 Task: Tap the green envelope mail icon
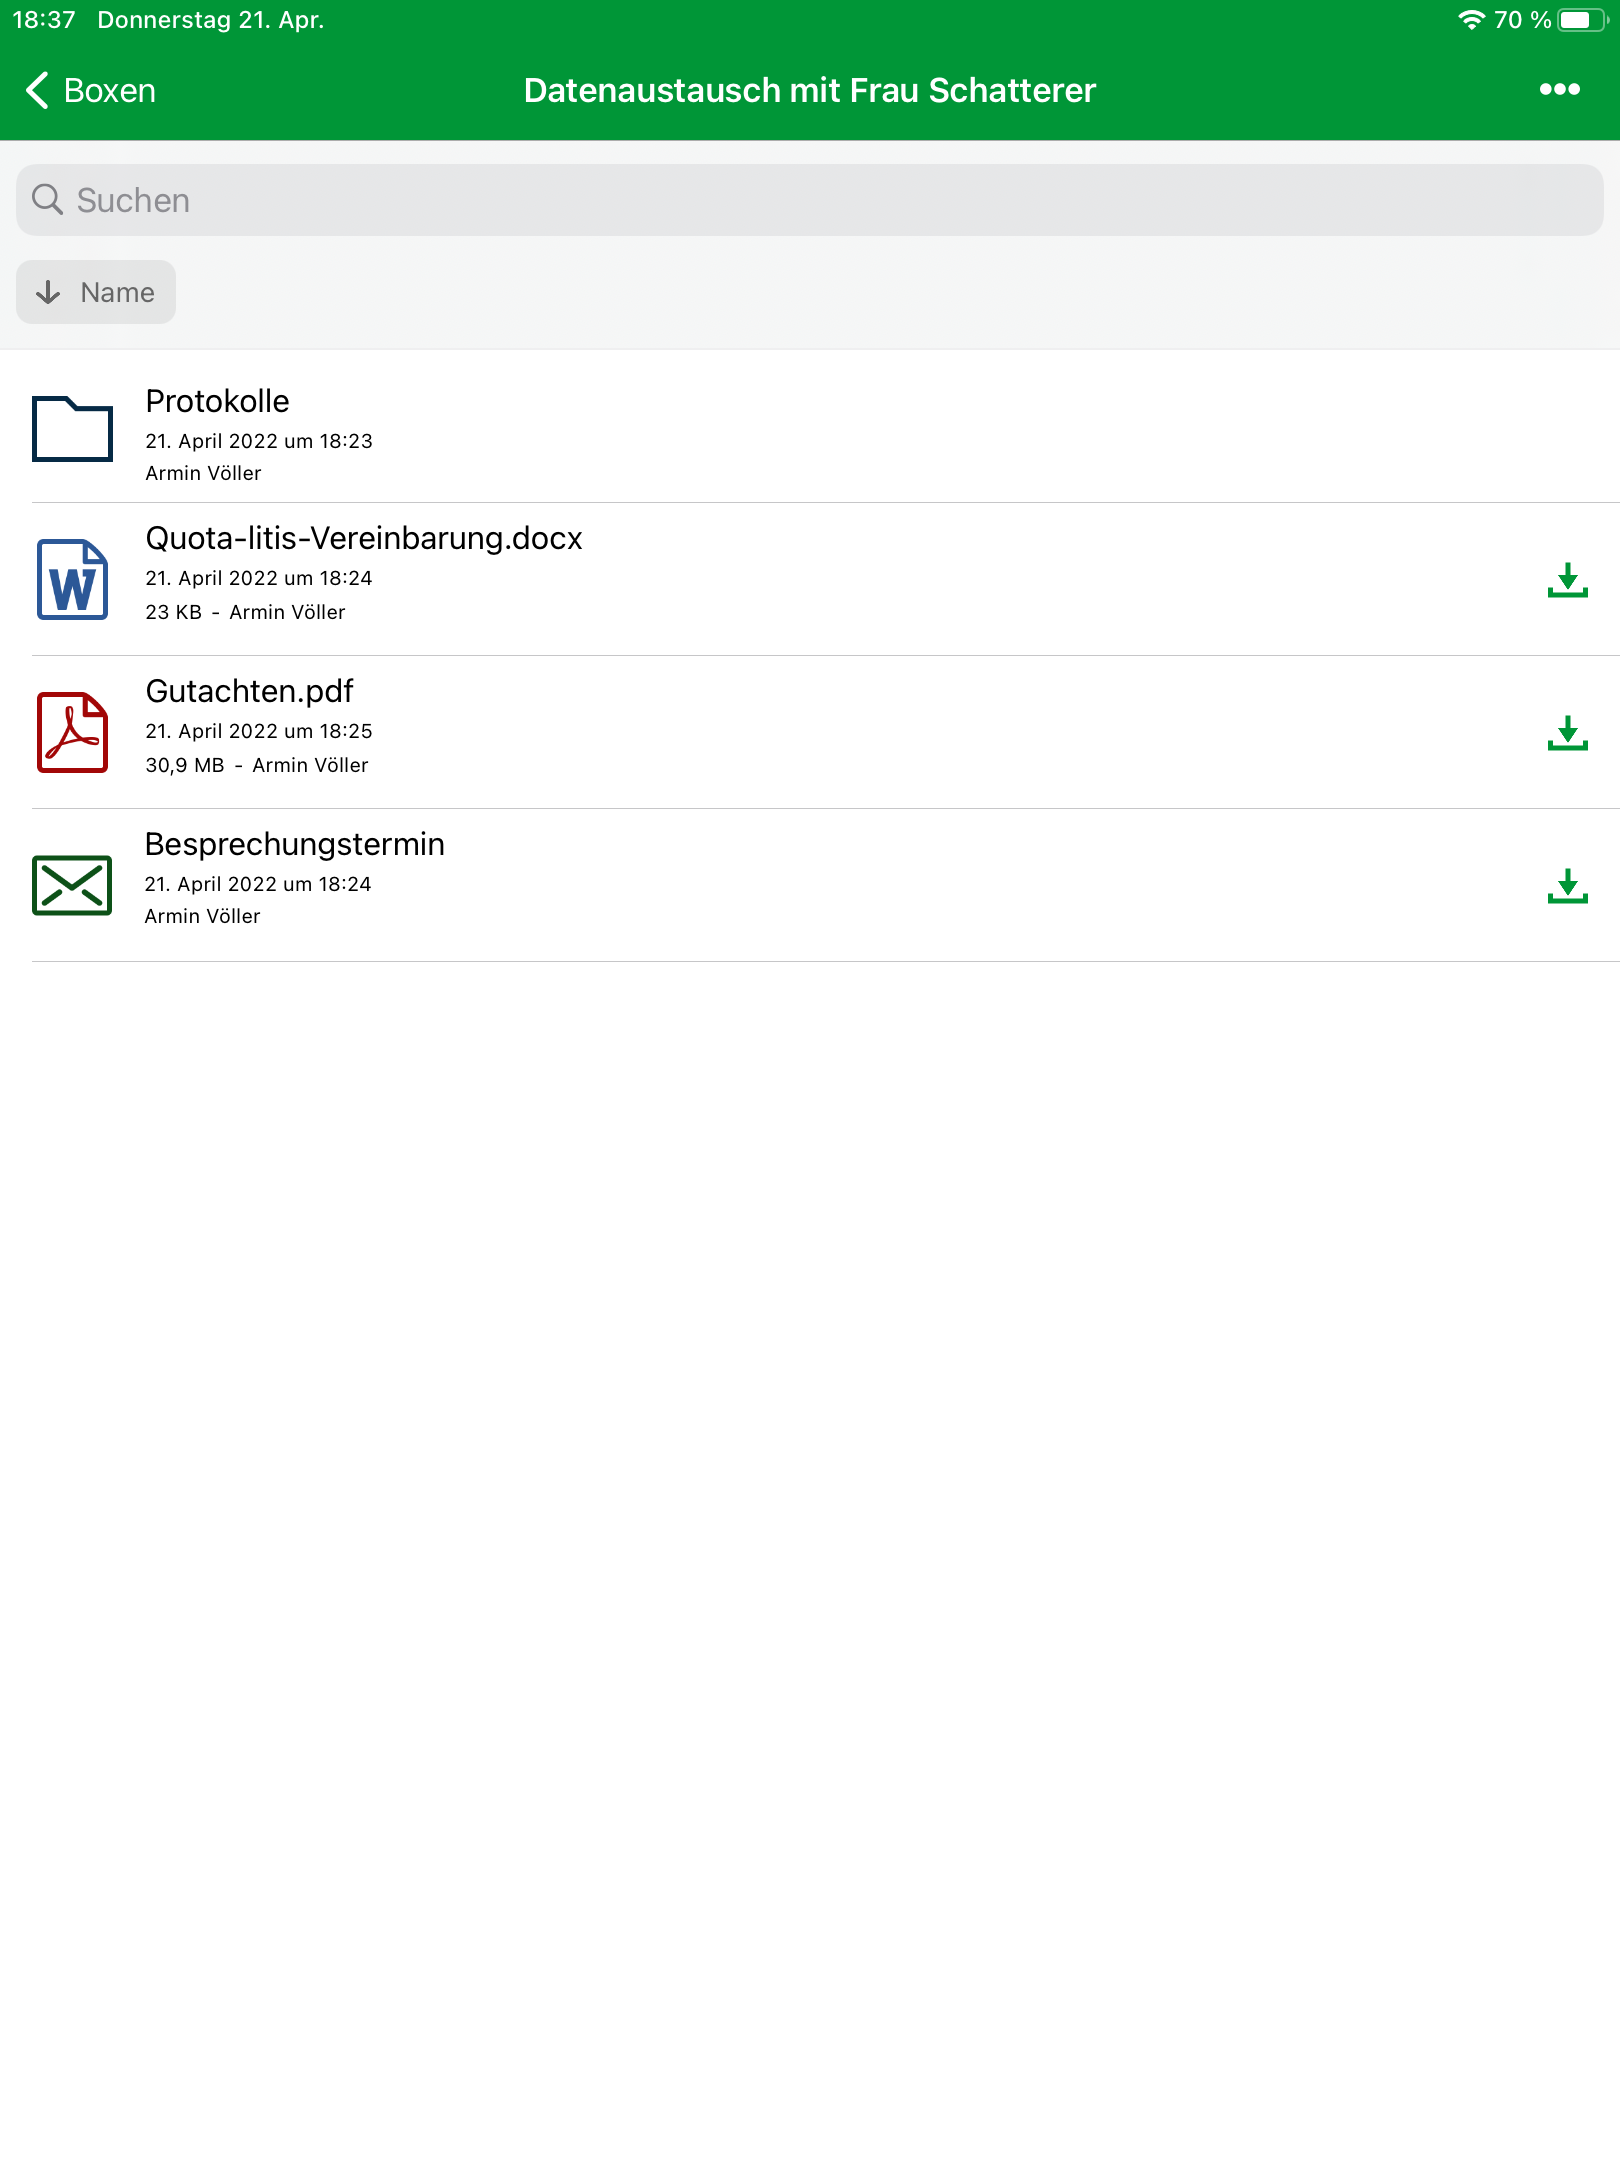[x=72, y=885]
